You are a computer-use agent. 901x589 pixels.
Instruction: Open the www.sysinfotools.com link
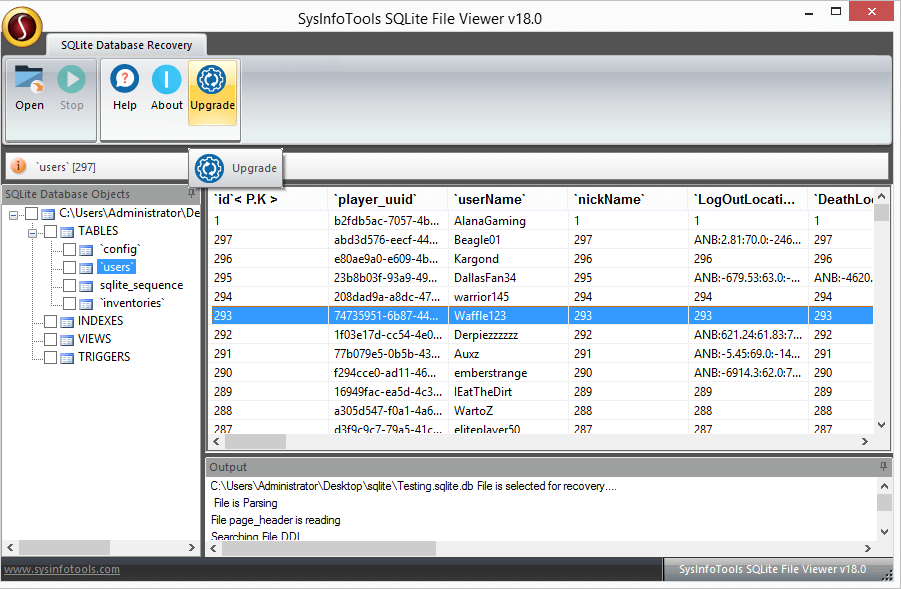[x=60, y=569]
